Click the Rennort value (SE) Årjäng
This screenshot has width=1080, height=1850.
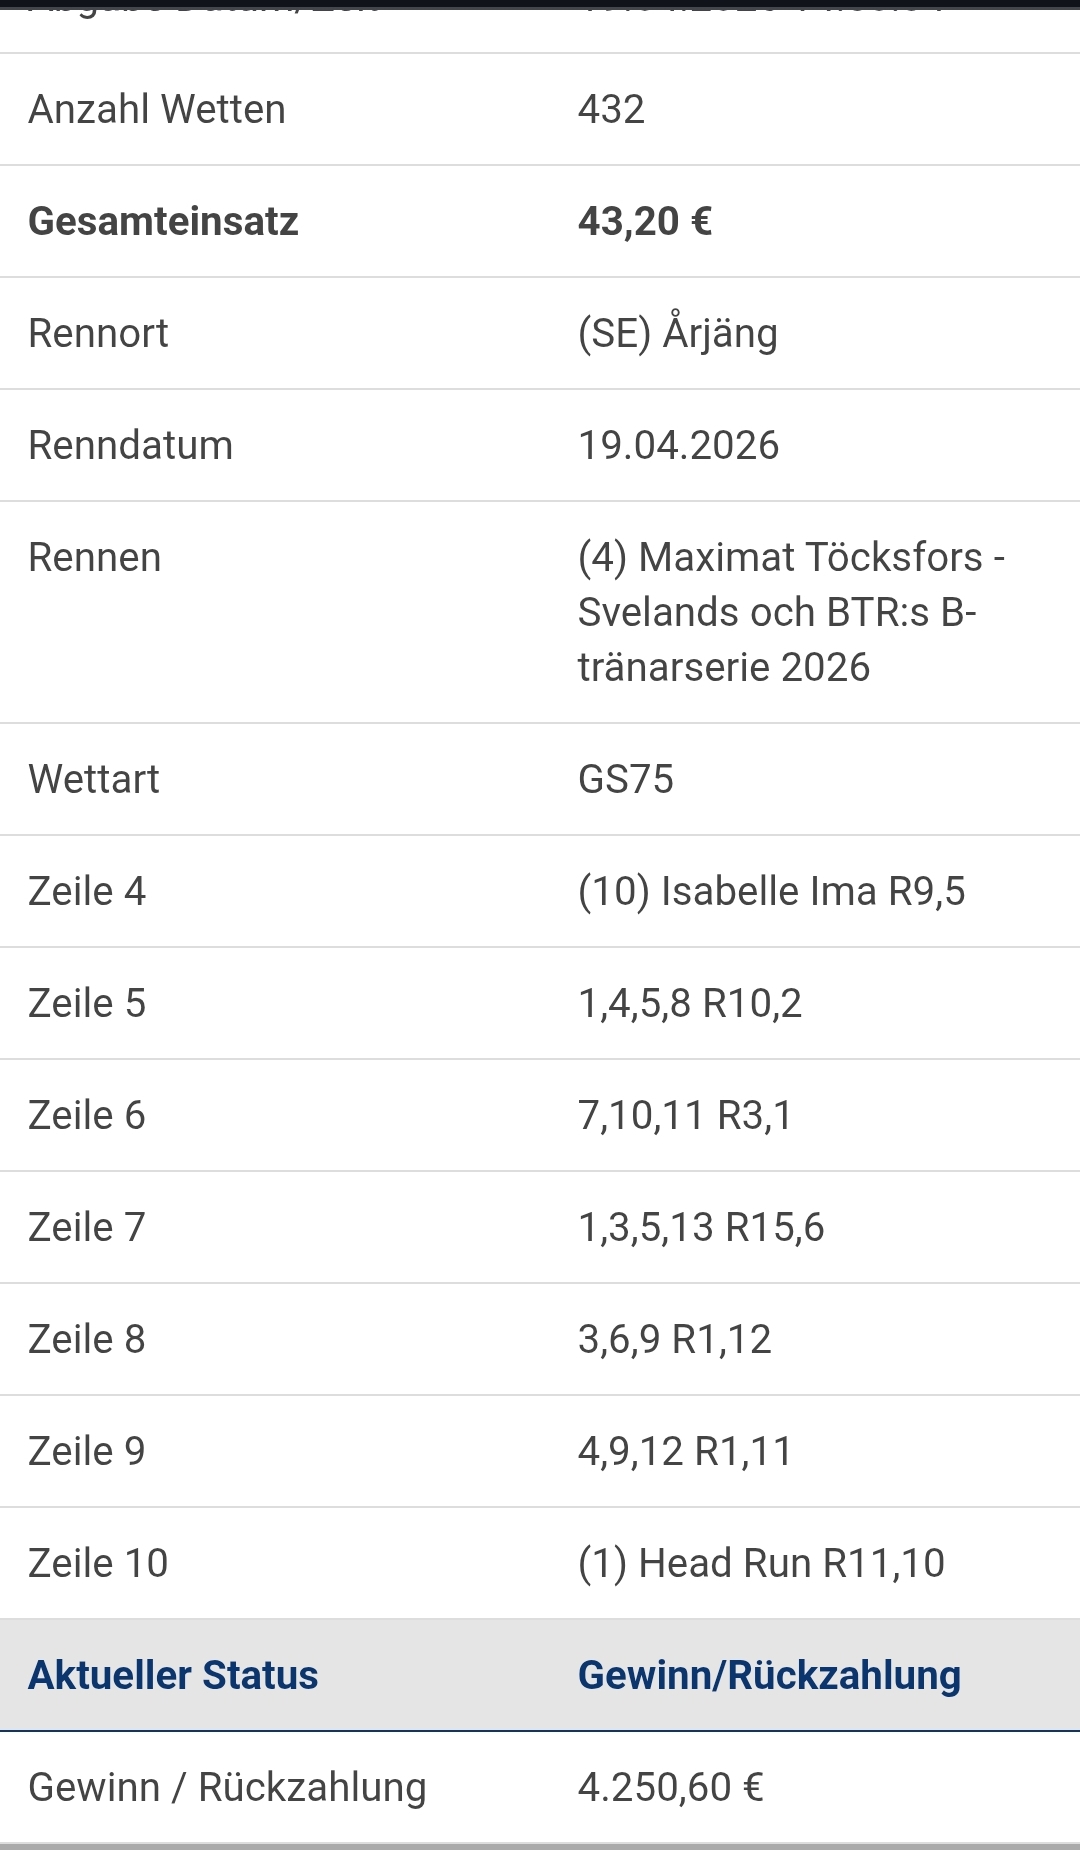click(677, 333)
